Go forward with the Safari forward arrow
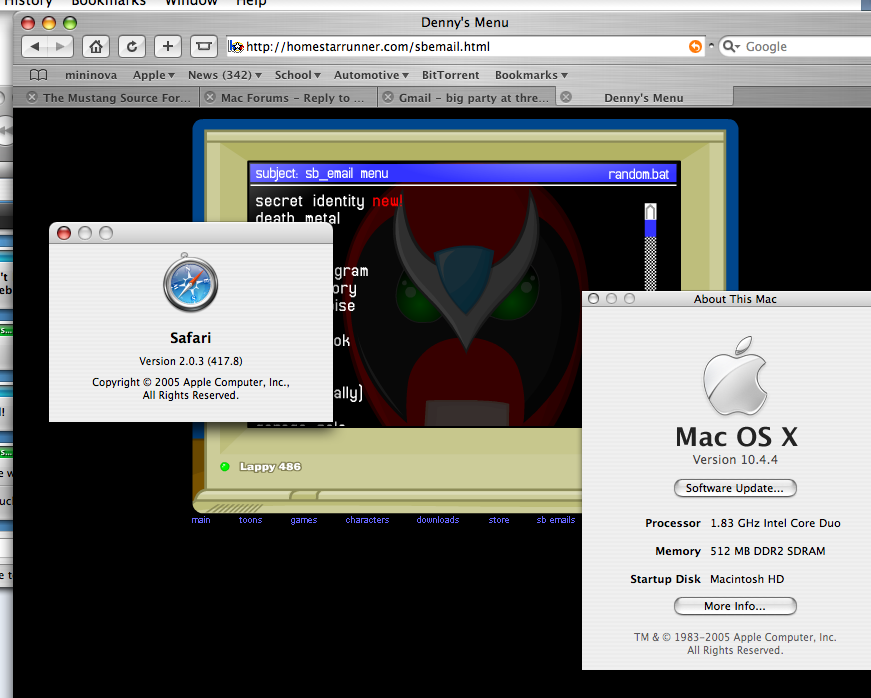 click(x=60, y=47)
